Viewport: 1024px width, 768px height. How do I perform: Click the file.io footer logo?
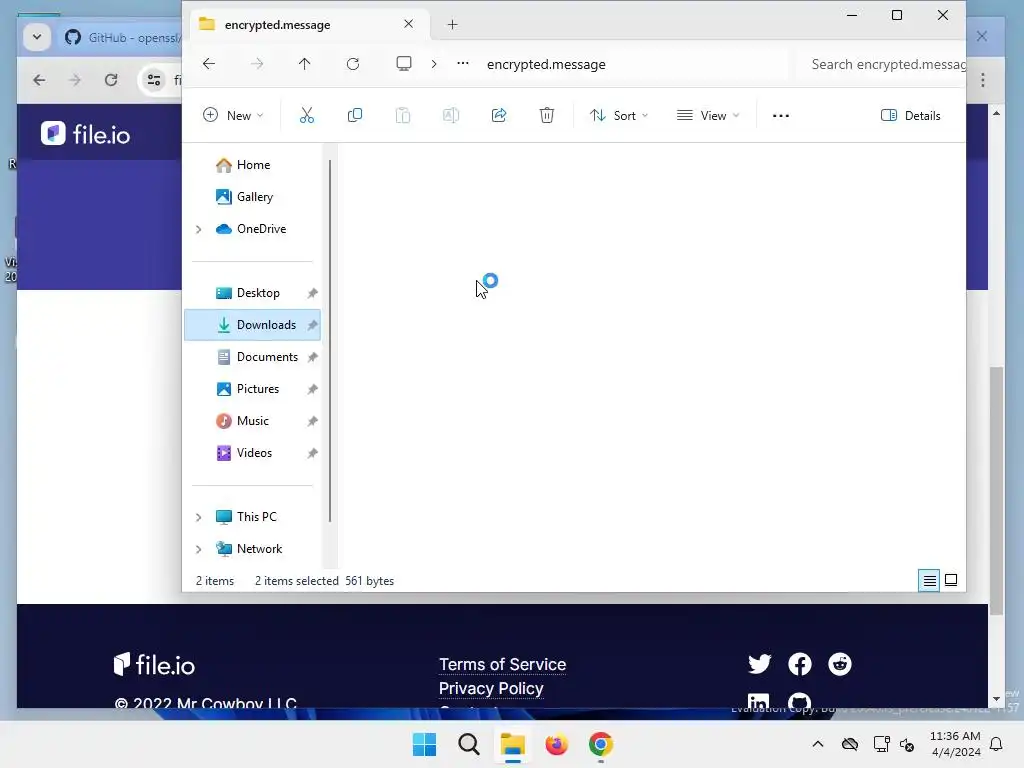coord(154,665)
